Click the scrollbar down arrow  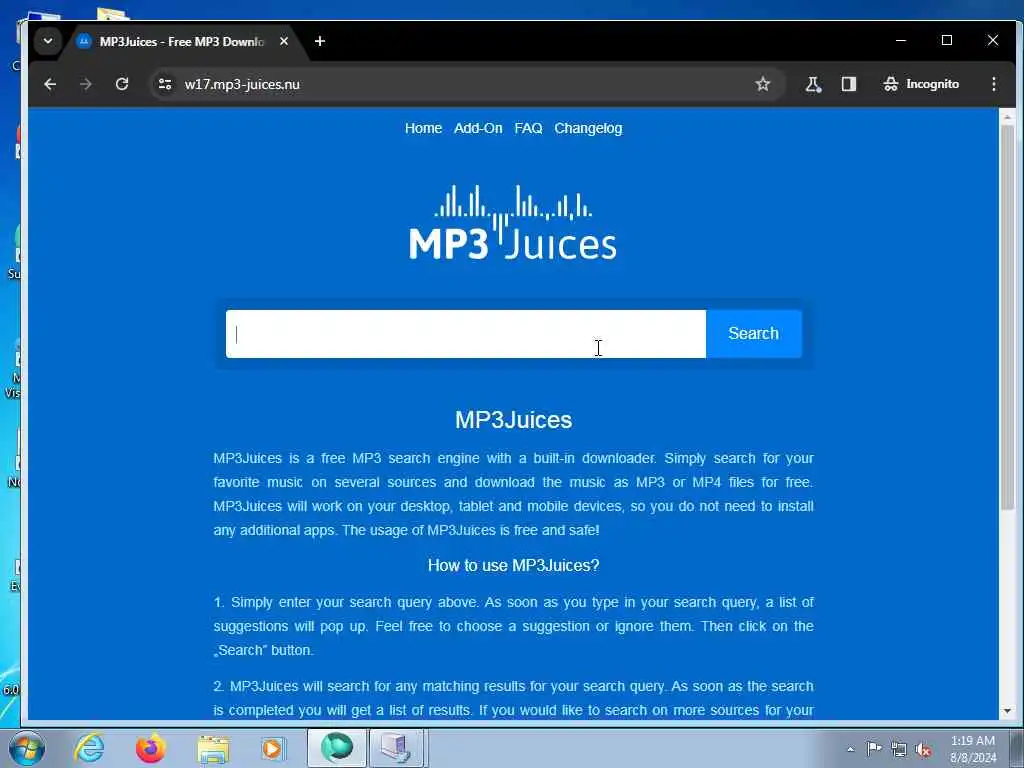pos(1007,711)
